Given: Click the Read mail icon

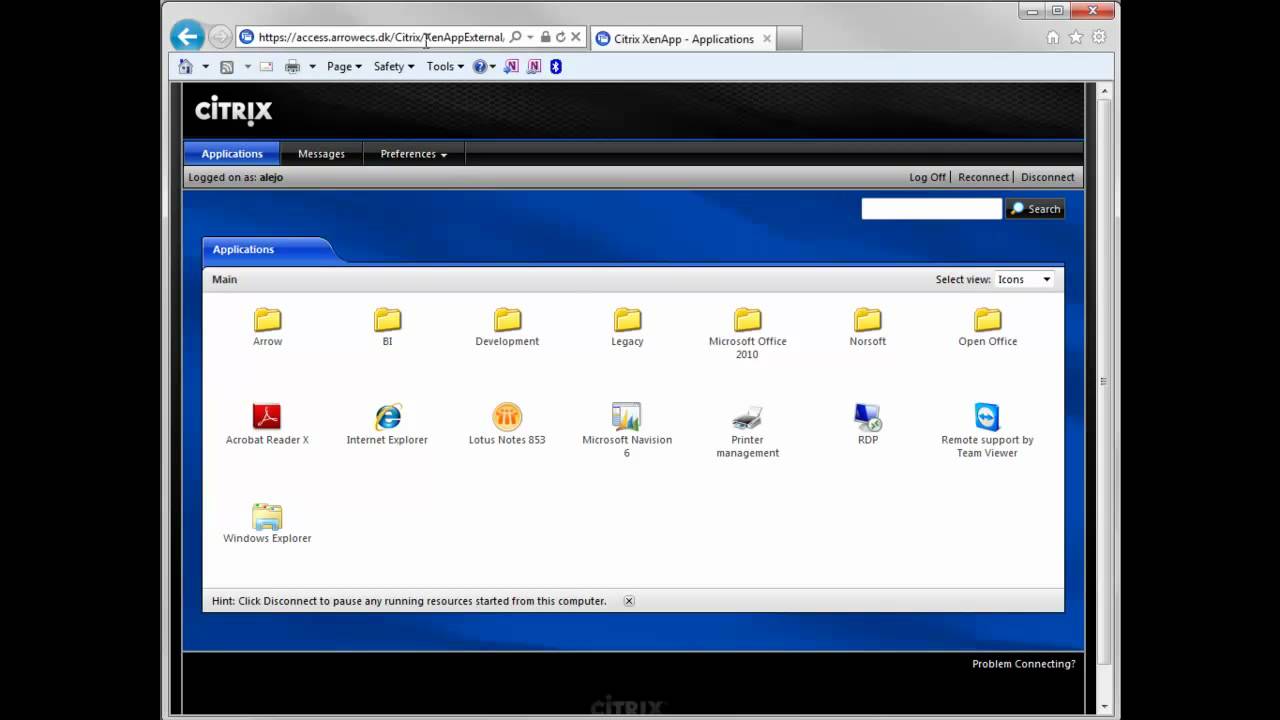Looking at the screenshot, I should [266, 67].
